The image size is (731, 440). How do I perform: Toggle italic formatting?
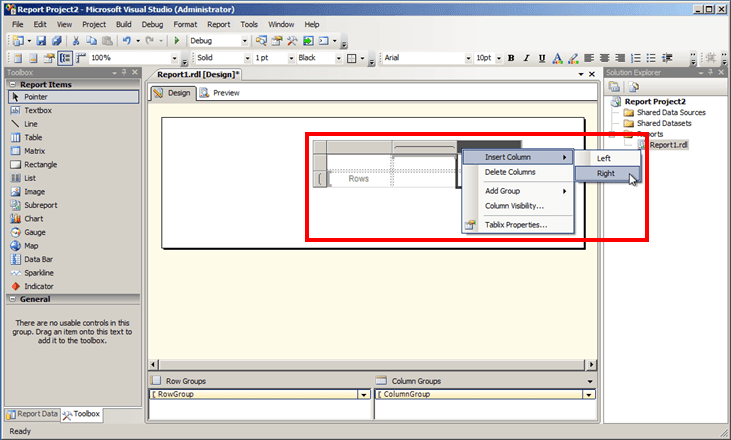526,58
